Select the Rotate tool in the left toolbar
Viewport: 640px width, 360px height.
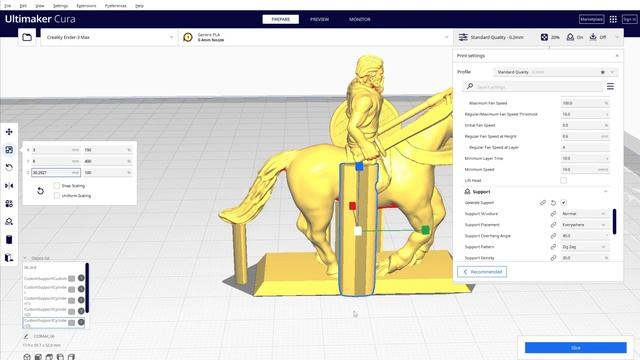coord(9,168)
